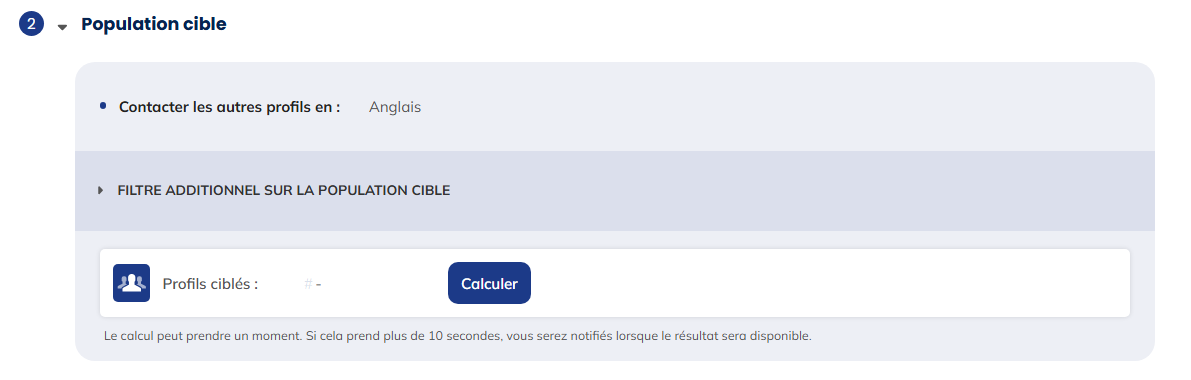Click the blue bullet before Contacter
The image size is (1191, 380).
pos(103,106)
